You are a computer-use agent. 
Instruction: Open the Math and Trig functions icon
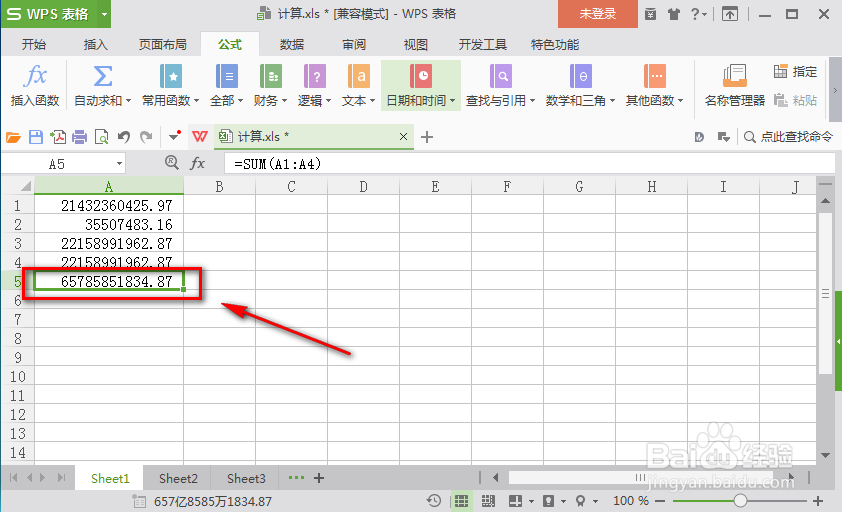[580, 76]
